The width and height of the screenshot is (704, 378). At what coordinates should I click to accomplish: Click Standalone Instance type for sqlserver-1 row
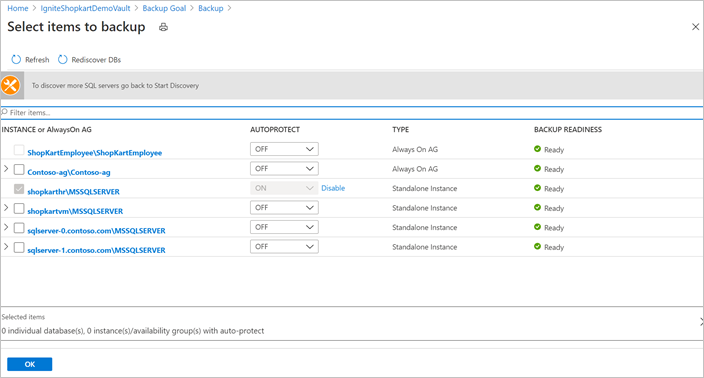(425, 247)
